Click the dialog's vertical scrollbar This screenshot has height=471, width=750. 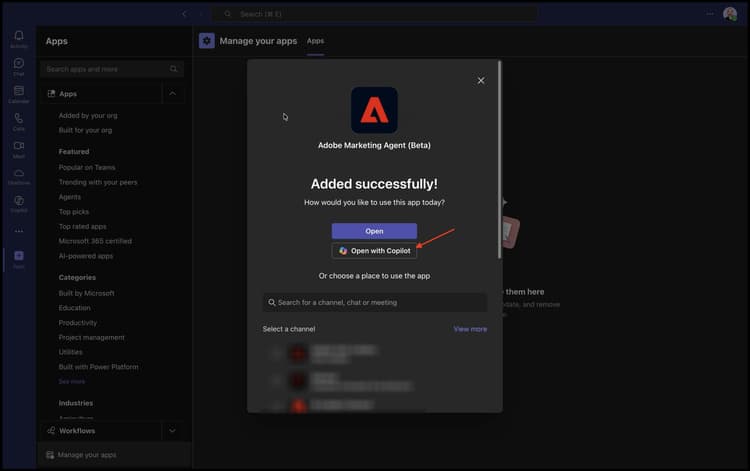click(500, 160)
